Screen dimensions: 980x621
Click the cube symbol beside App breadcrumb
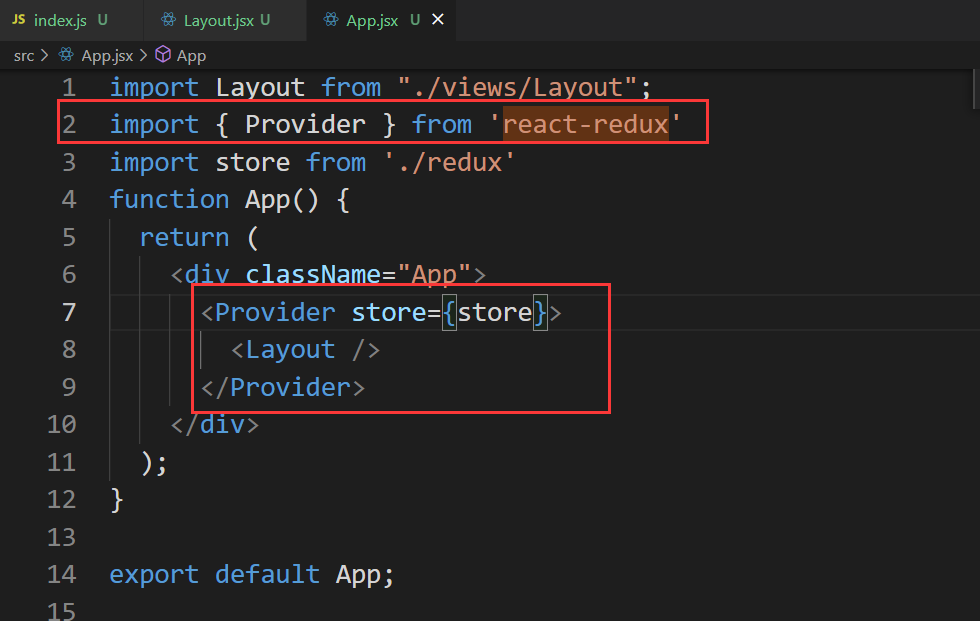click(x=162, y=55)
